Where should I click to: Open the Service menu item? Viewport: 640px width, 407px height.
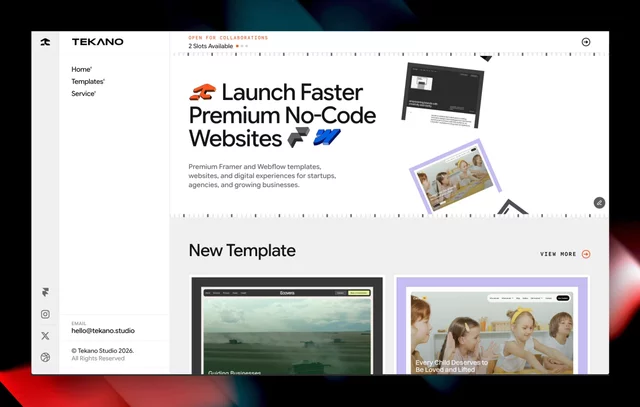[83, 93]
